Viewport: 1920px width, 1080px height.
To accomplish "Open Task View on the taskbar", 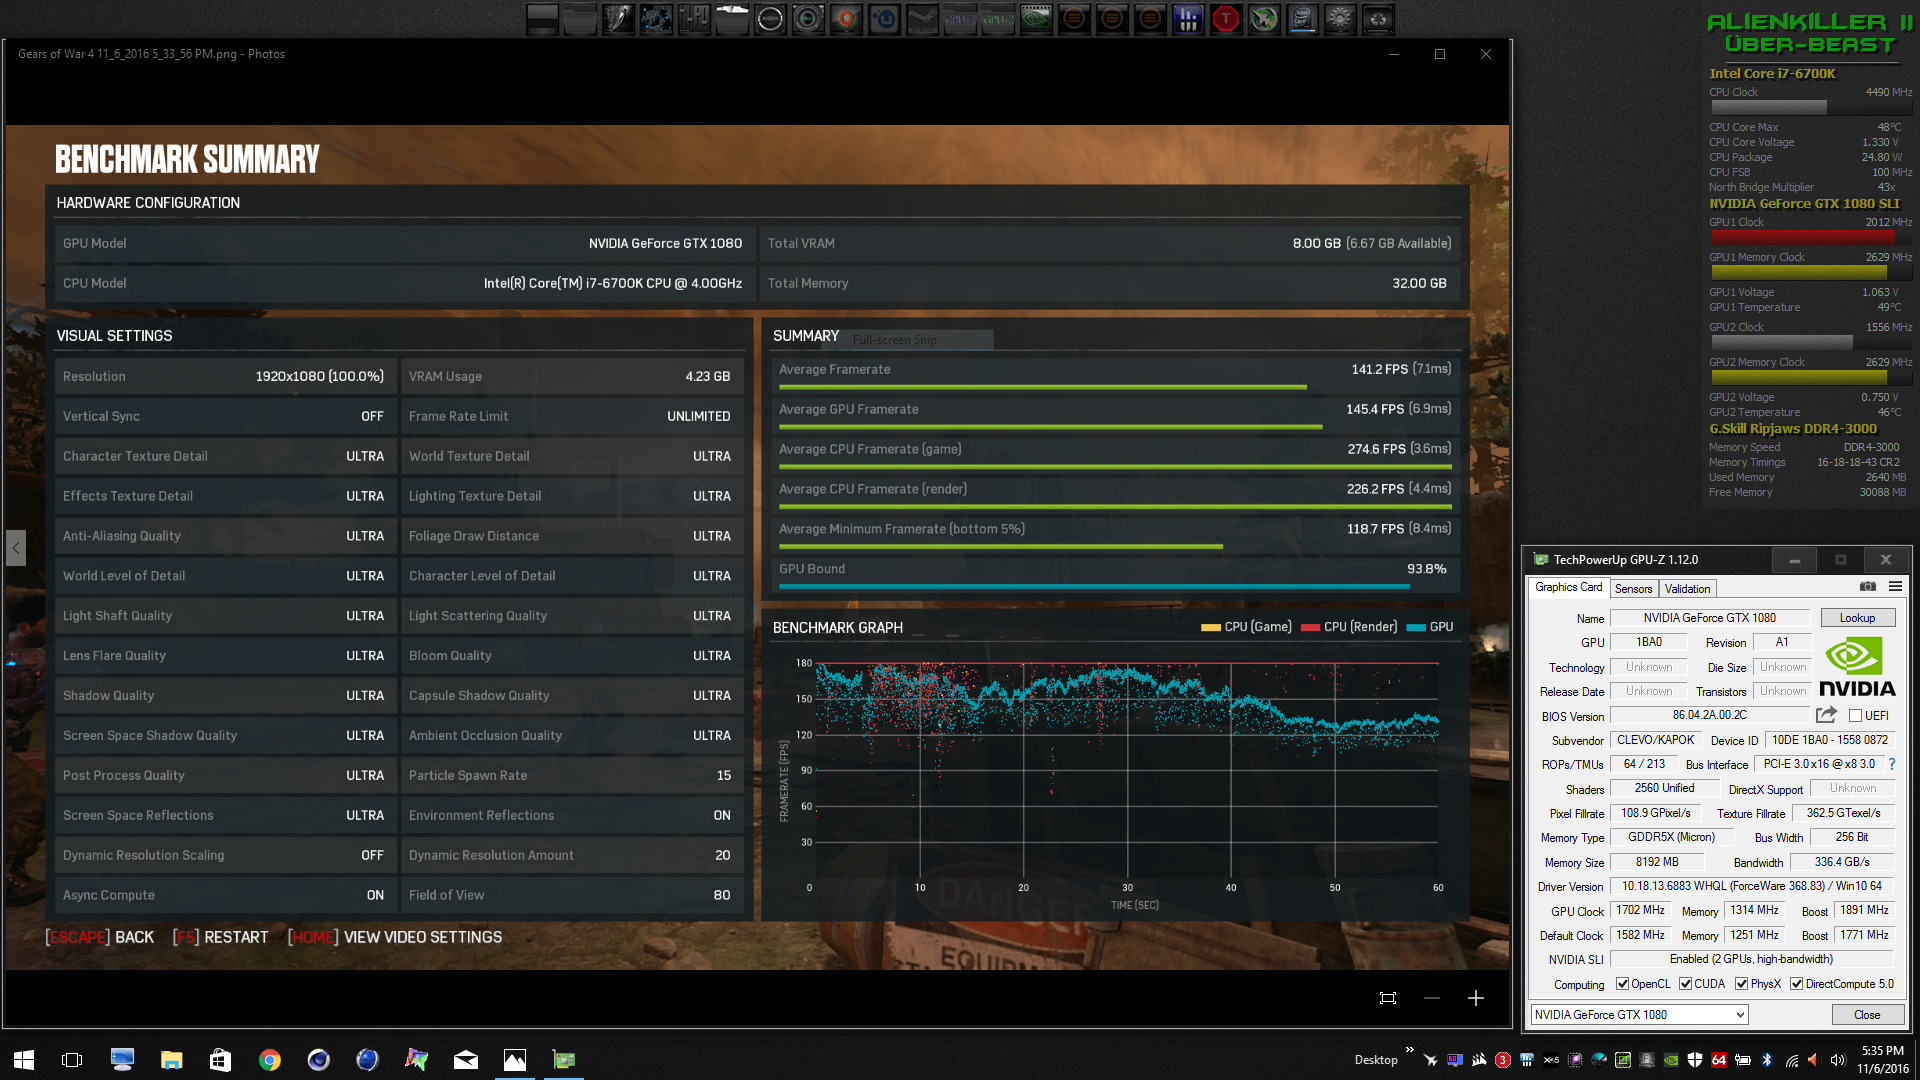I will point(72,1060).
